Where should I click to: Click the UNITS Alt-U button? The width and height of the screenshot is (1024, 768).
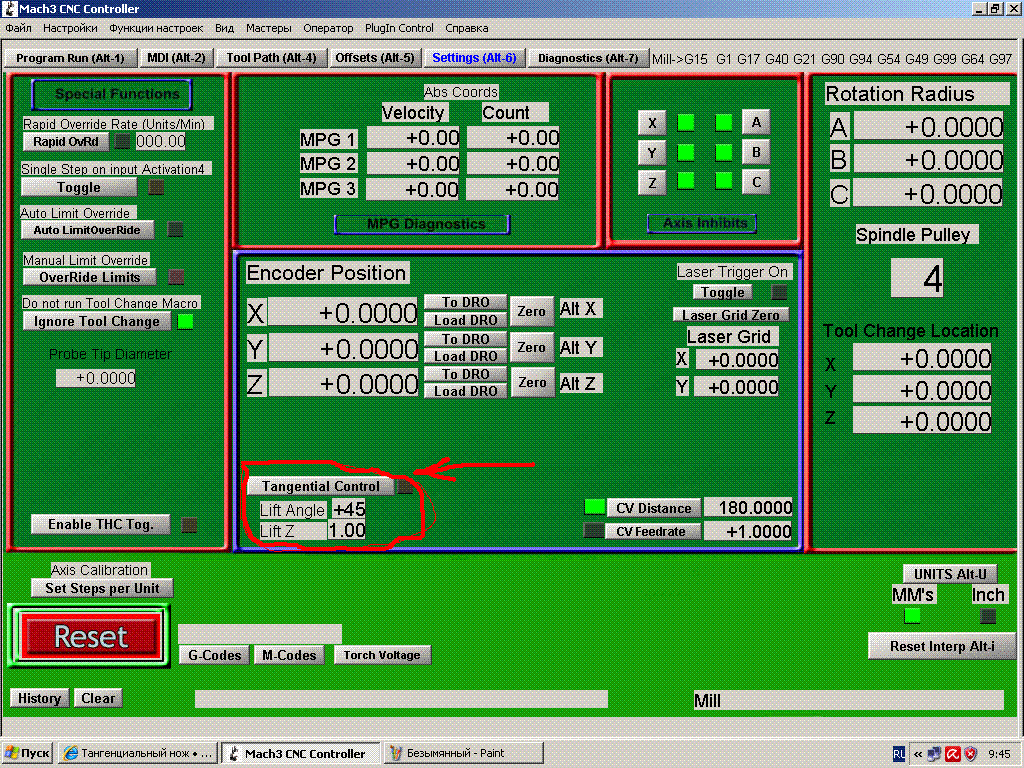point(950,574)
